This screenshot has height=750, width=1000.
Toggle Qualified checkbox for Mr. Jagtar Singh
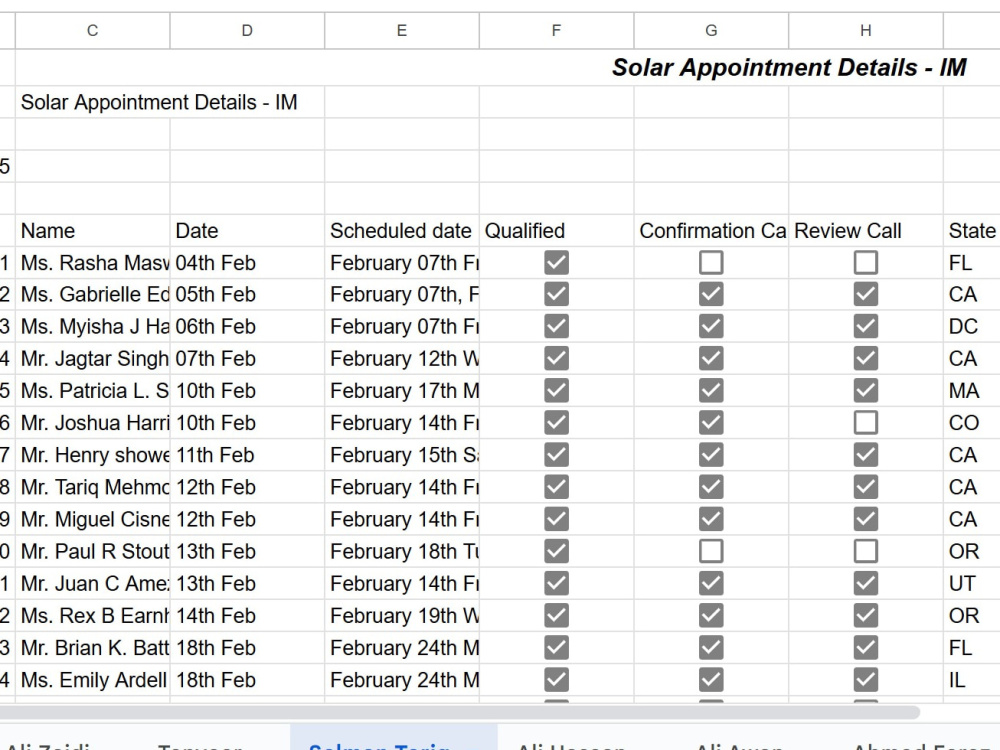(556, 358)
